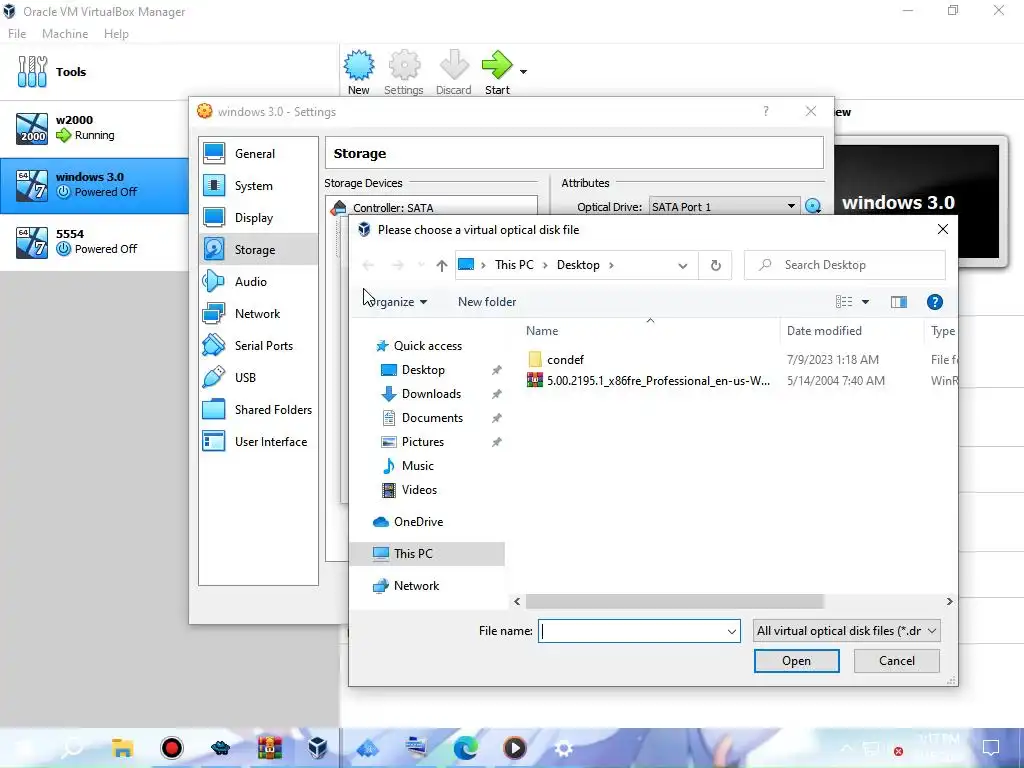Click the Search Desktop field

pyautogui.click(x=844, y=265)
